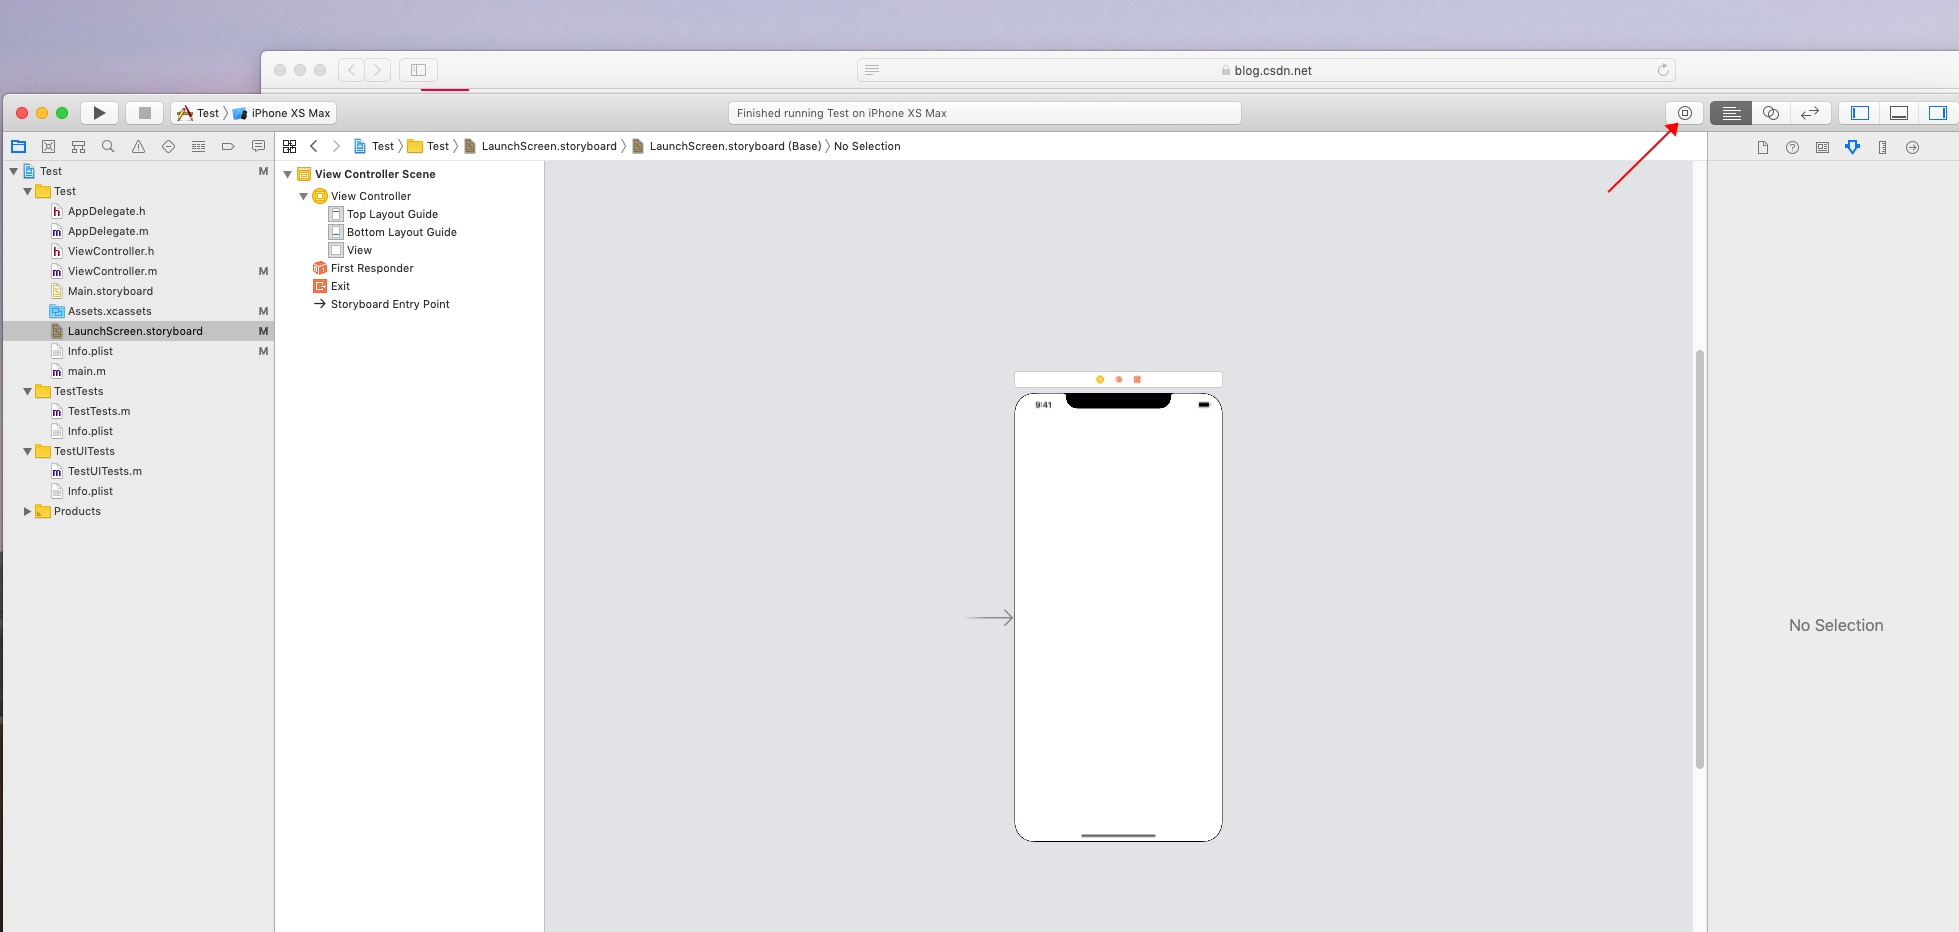Viewport: 1959px width, 932px height.
Task: Switch to the Assistant editor
Action: tap(1770, 113)
